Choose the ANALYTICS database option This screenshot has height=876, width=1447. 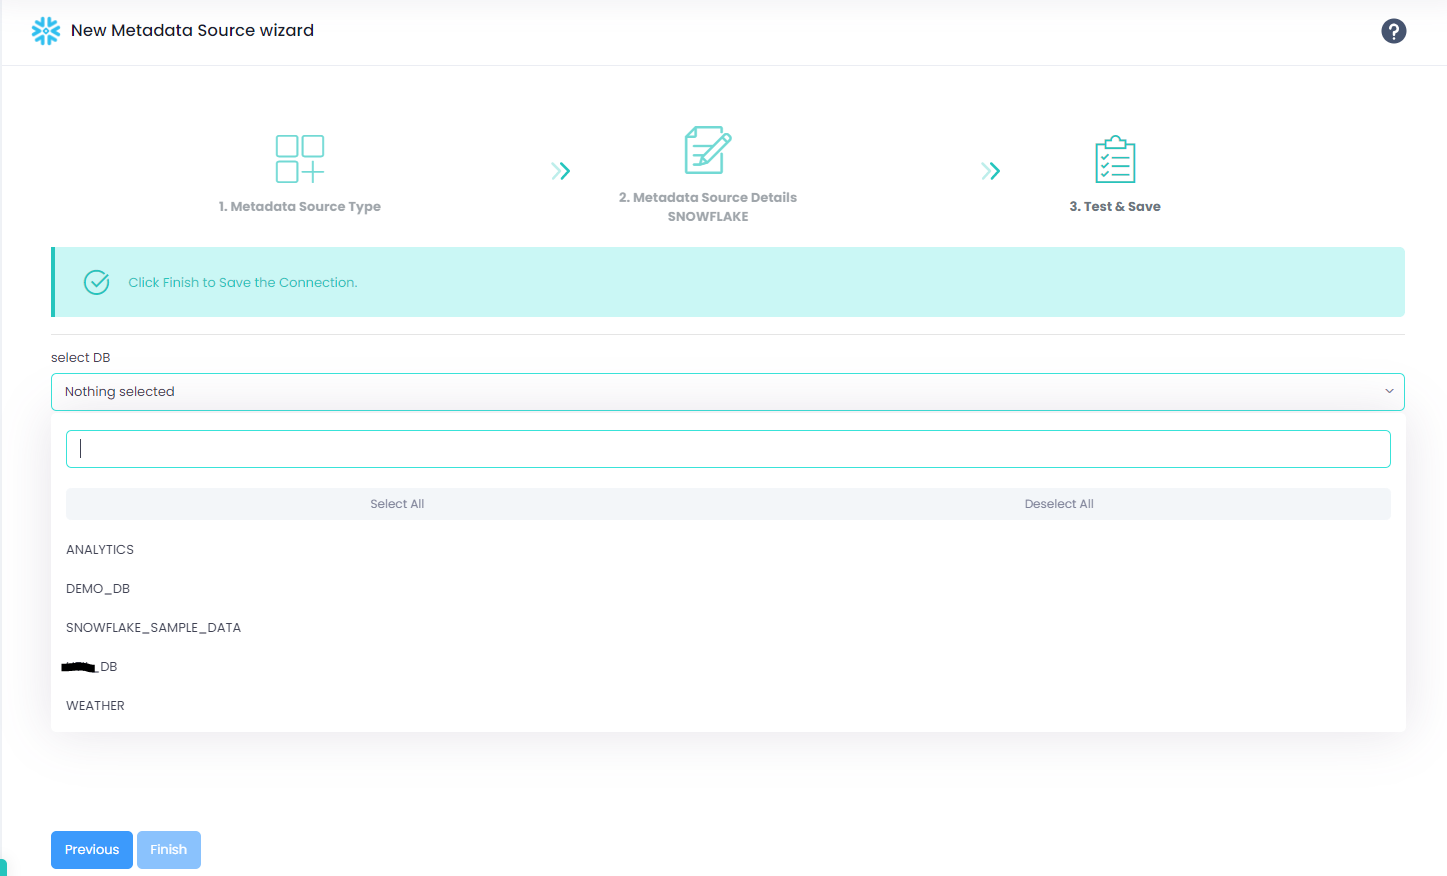point(100,550)
